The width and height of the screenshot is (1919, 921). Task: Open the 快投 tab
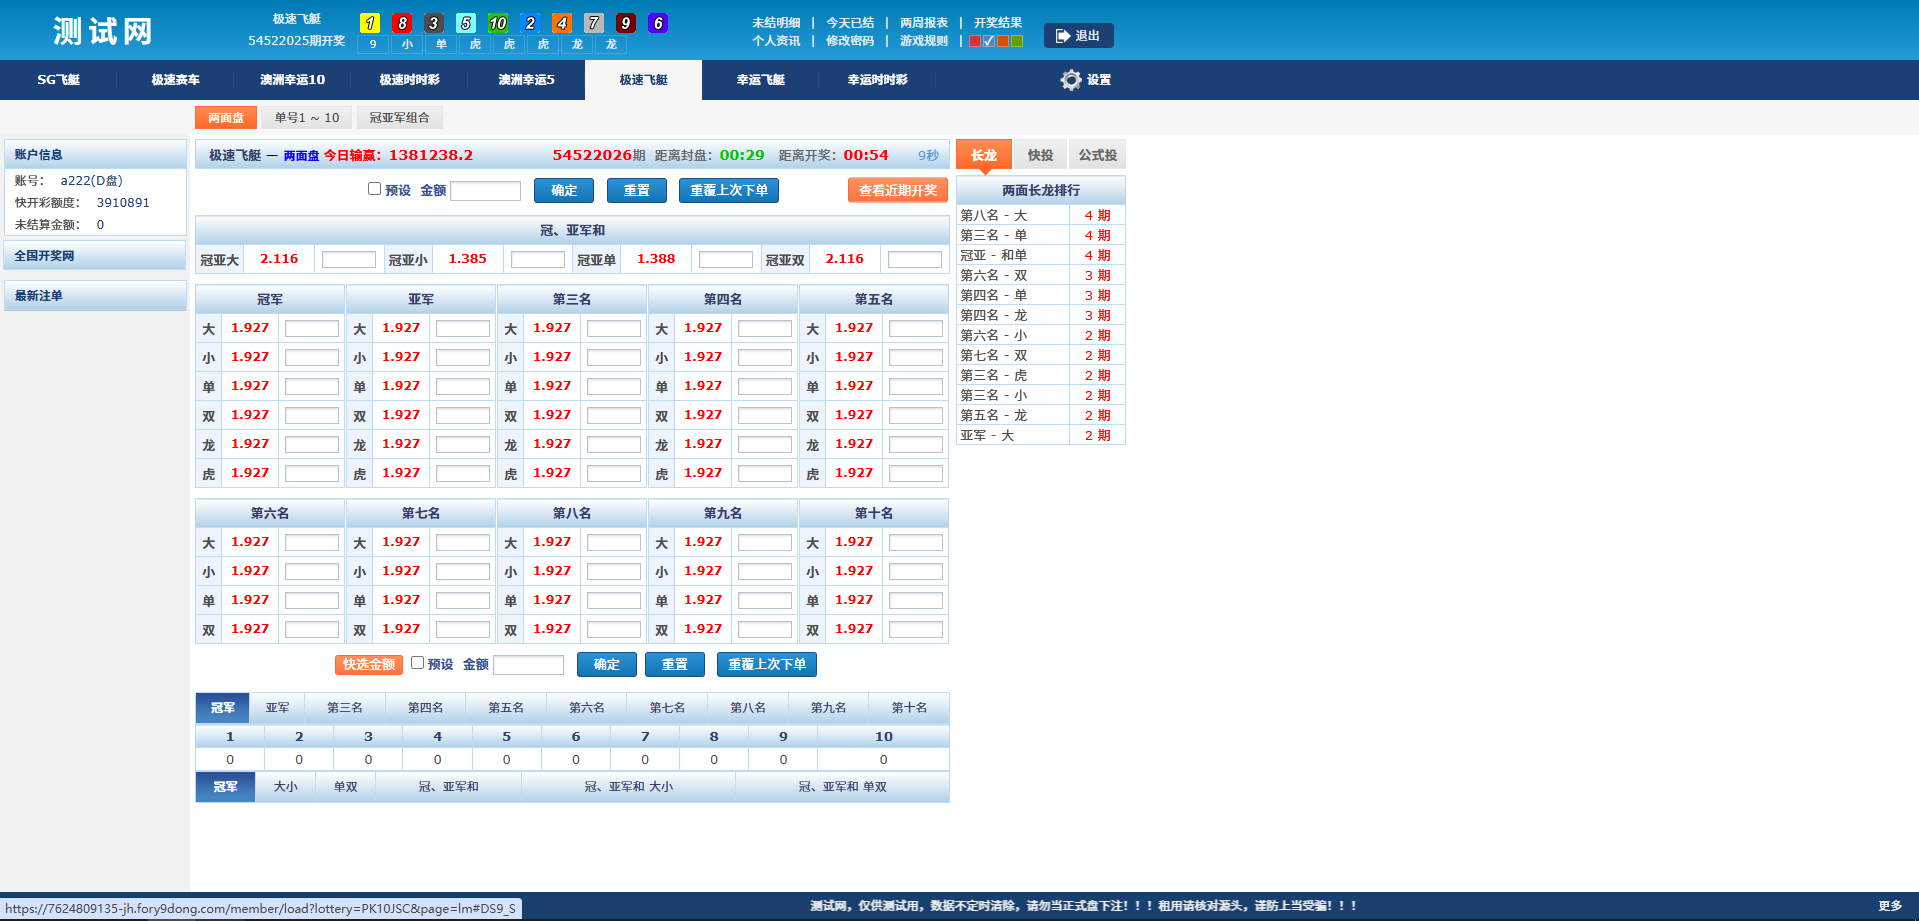coord(1040,155)
